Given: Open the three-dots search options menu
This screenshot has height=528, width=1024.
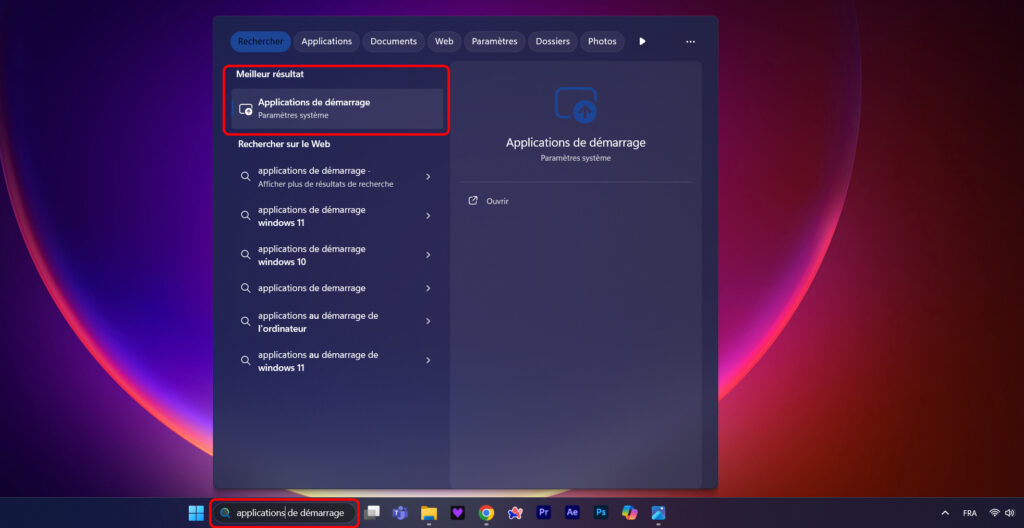Looking at the screenshot, I should (x=690, y=41).
